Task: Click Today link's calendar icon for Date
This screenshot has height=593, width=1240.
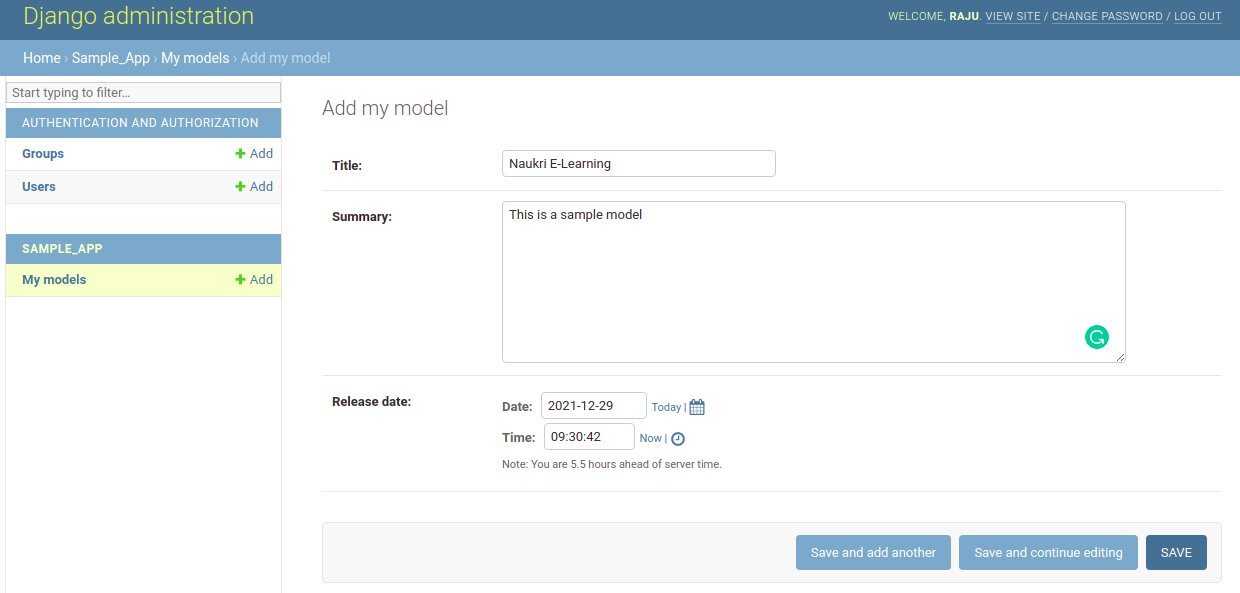Action: [695, 407]
